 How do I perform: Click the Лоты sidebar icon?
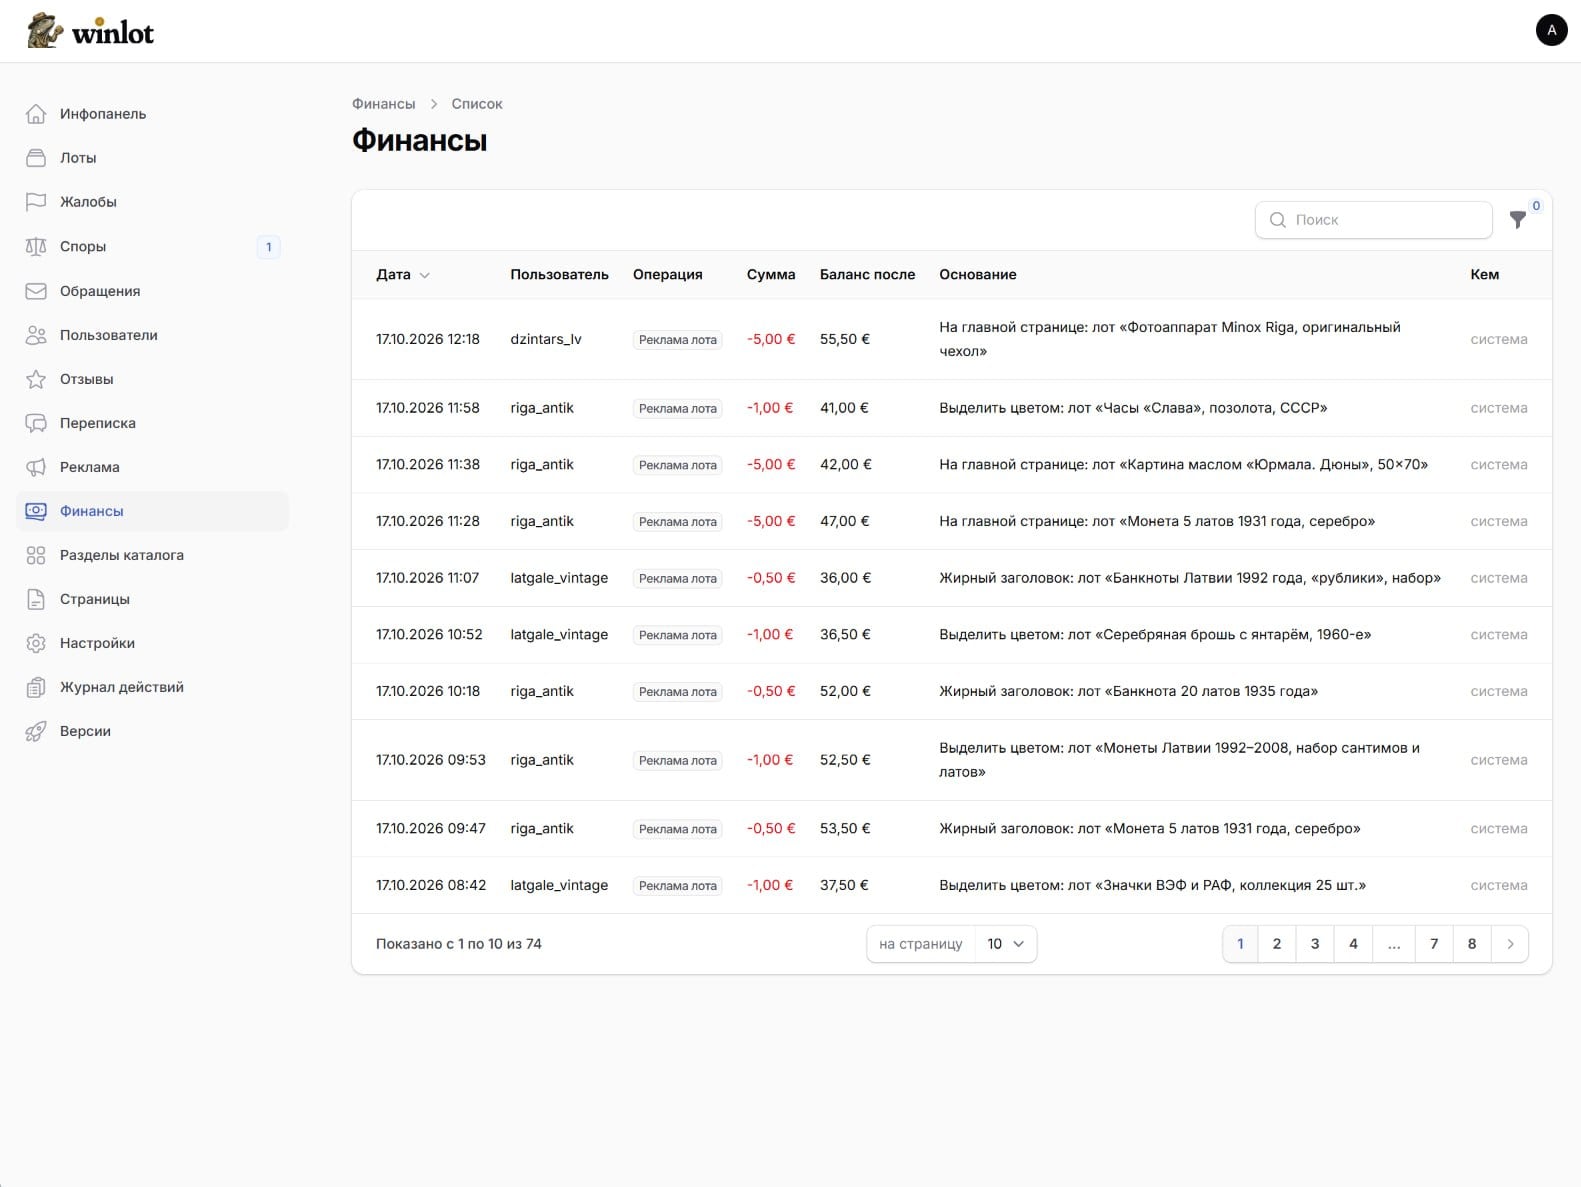point(36,158)
